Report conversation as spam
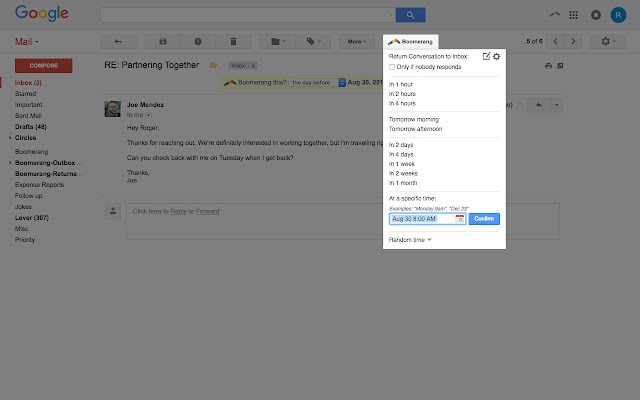 point(198,41)
